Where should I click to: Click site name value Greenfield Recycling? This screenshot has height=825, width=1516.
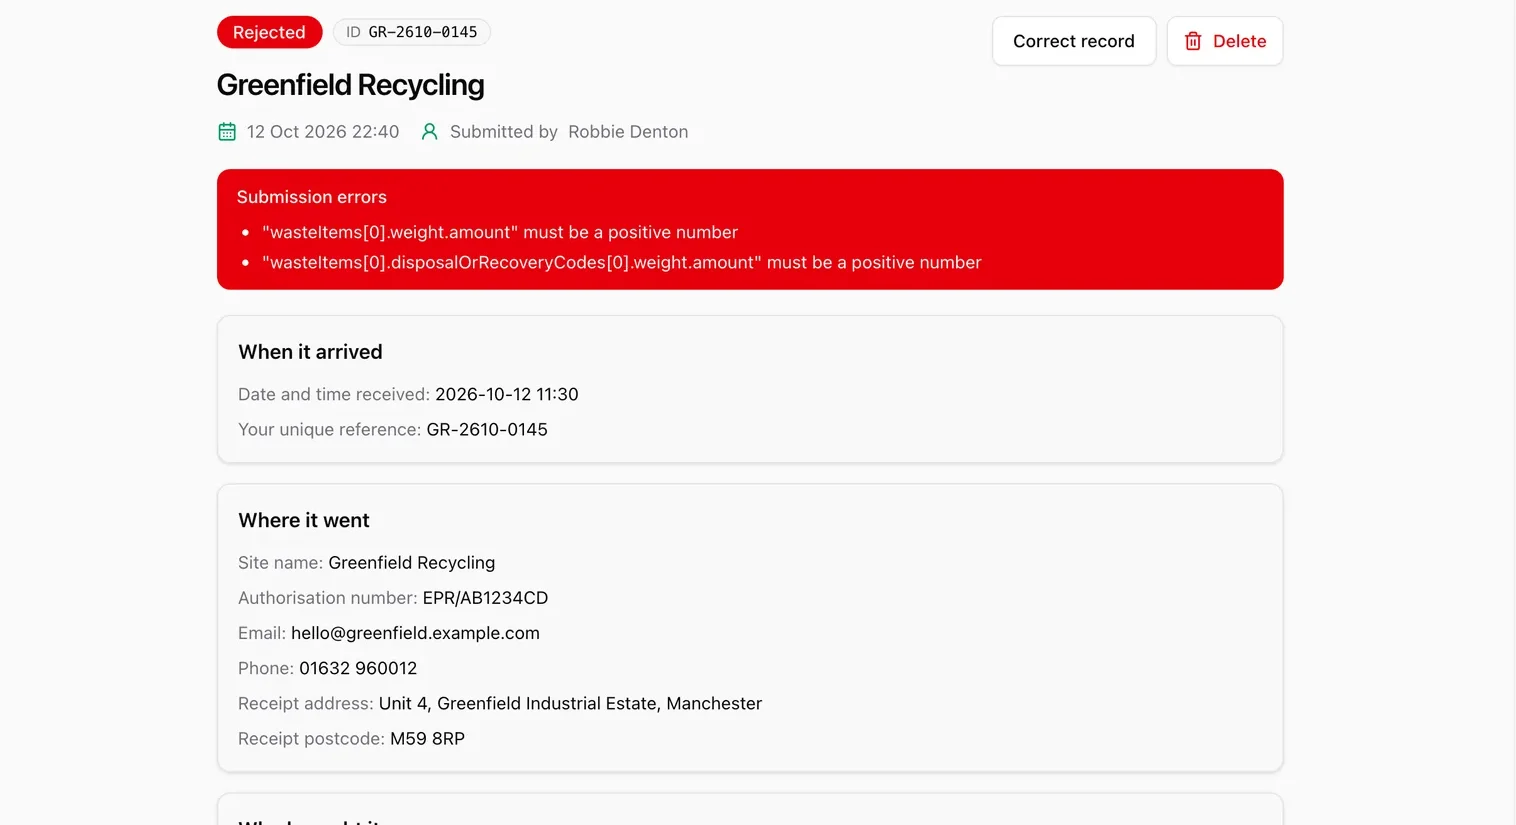(412, 563)
